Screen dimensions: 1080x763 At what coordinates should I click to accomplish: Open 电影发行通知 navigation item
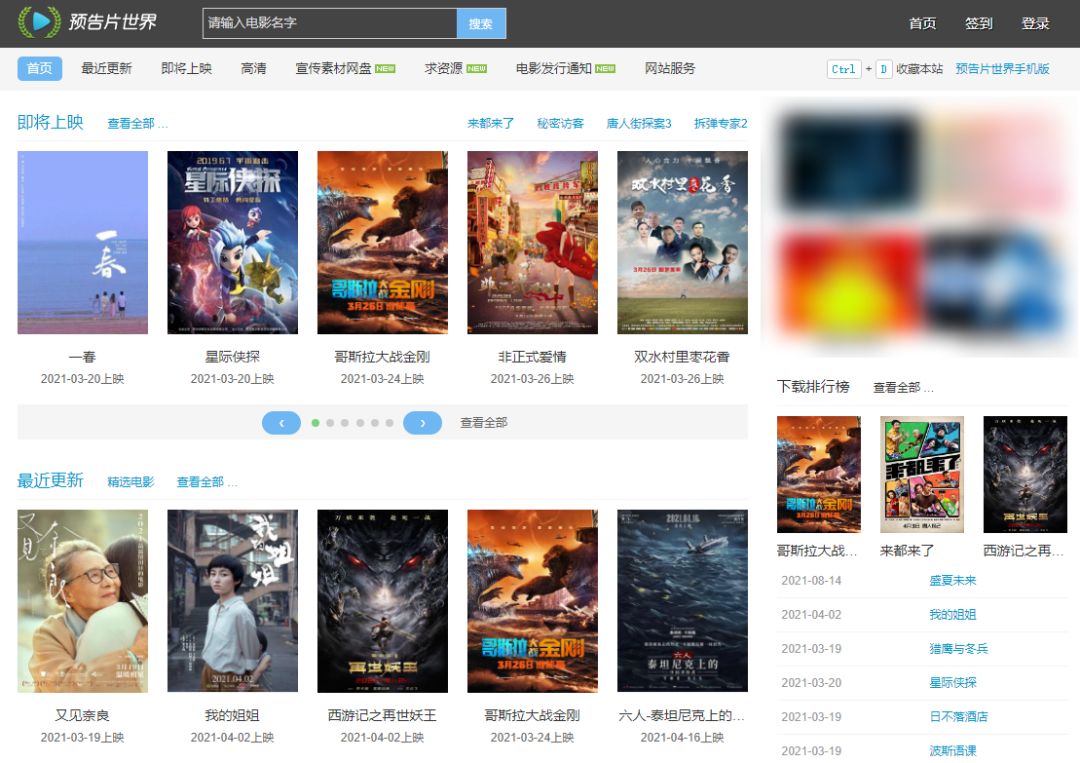tap(565, 68)
